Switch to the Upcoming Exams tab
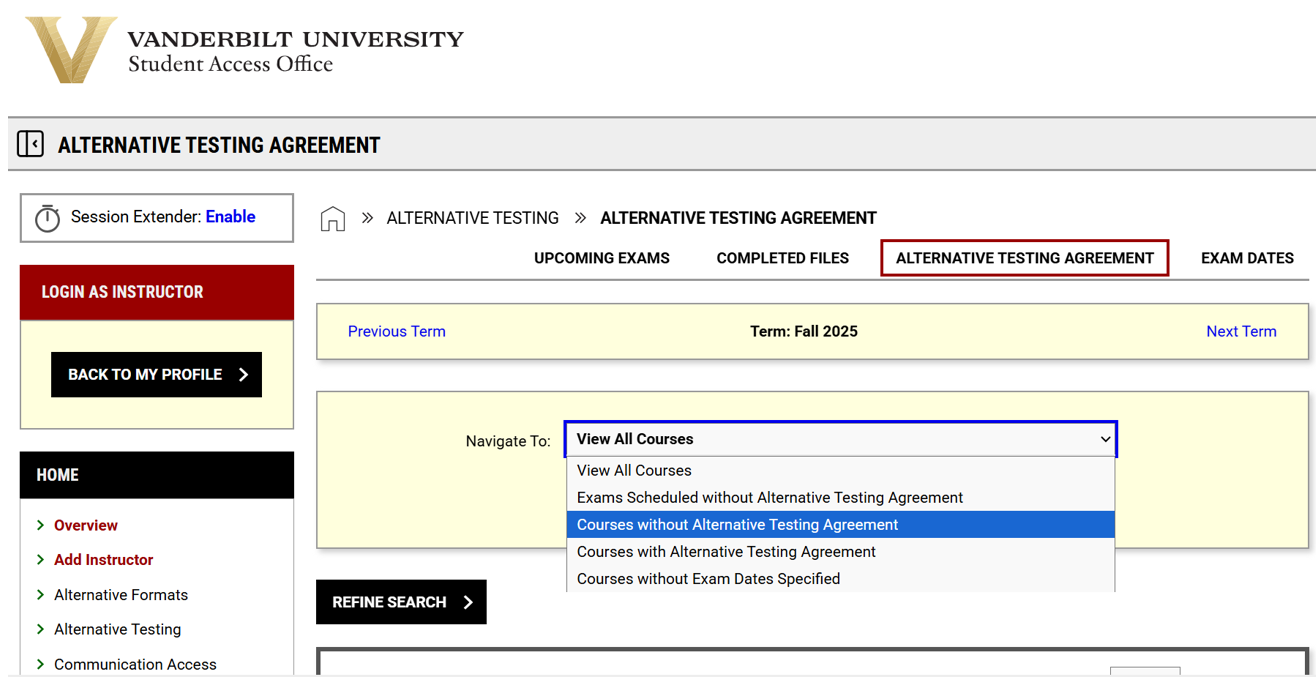The height and width of the screenshot is (683, 1316). point(601,258)
